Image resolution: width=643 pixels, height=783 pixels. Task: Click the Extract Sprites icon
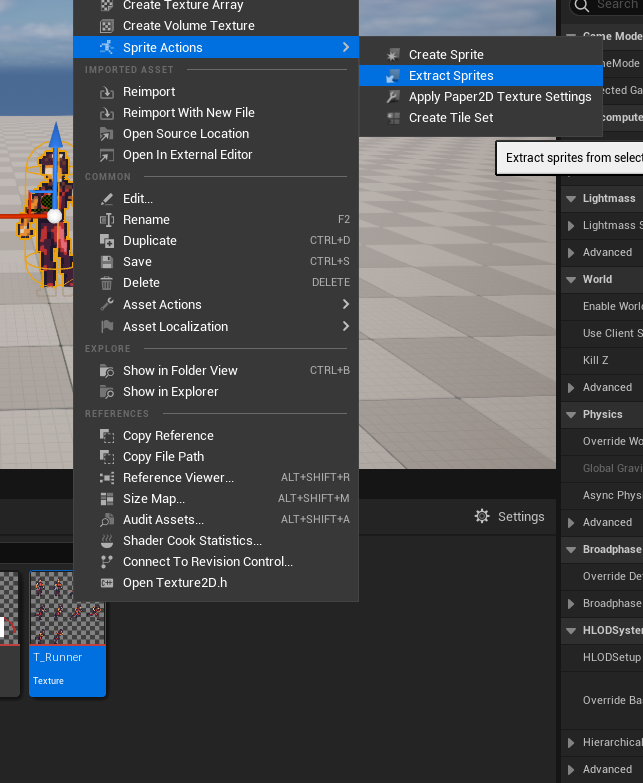click(393, 76)
